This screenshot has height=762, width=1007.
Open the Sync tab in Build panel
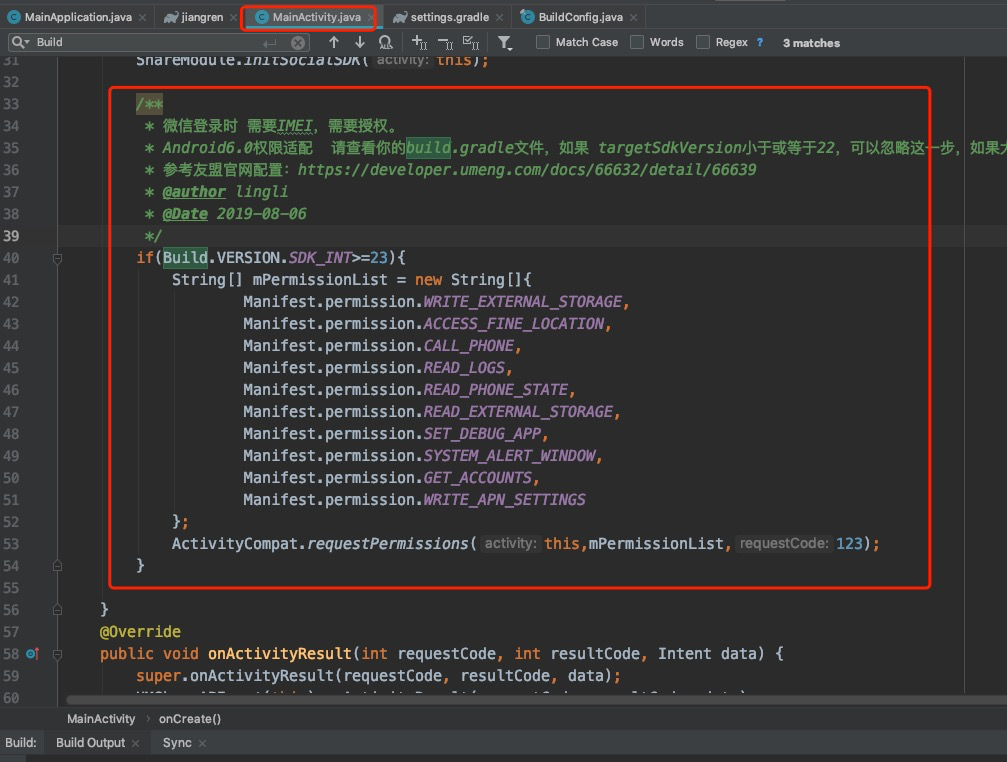(177, 743)
